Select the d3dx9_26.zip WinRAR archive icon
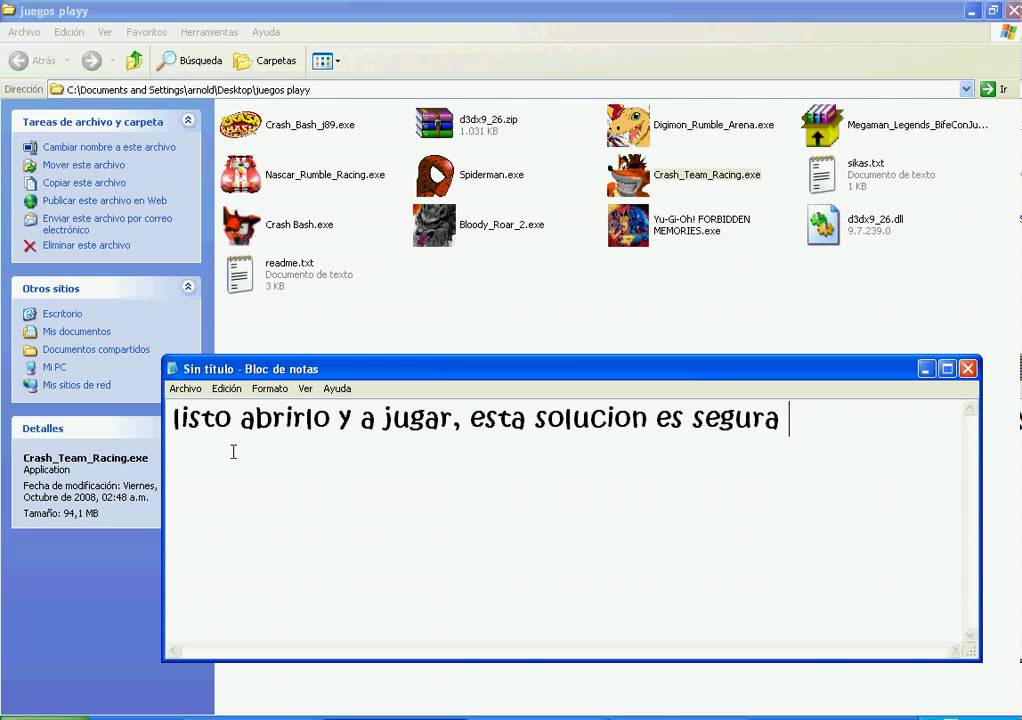Screen dimensions: 1022x720 coord(434,124)
